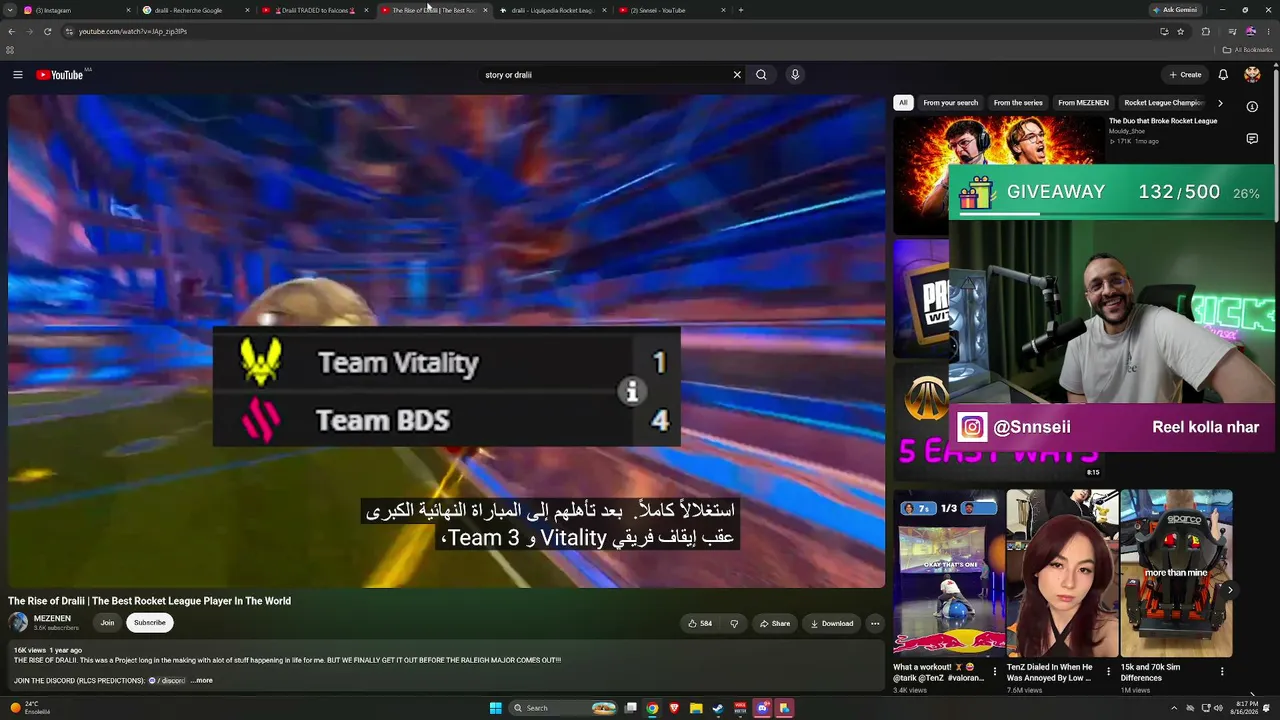Open Discord from the taskbar

(x=762, y=708)
